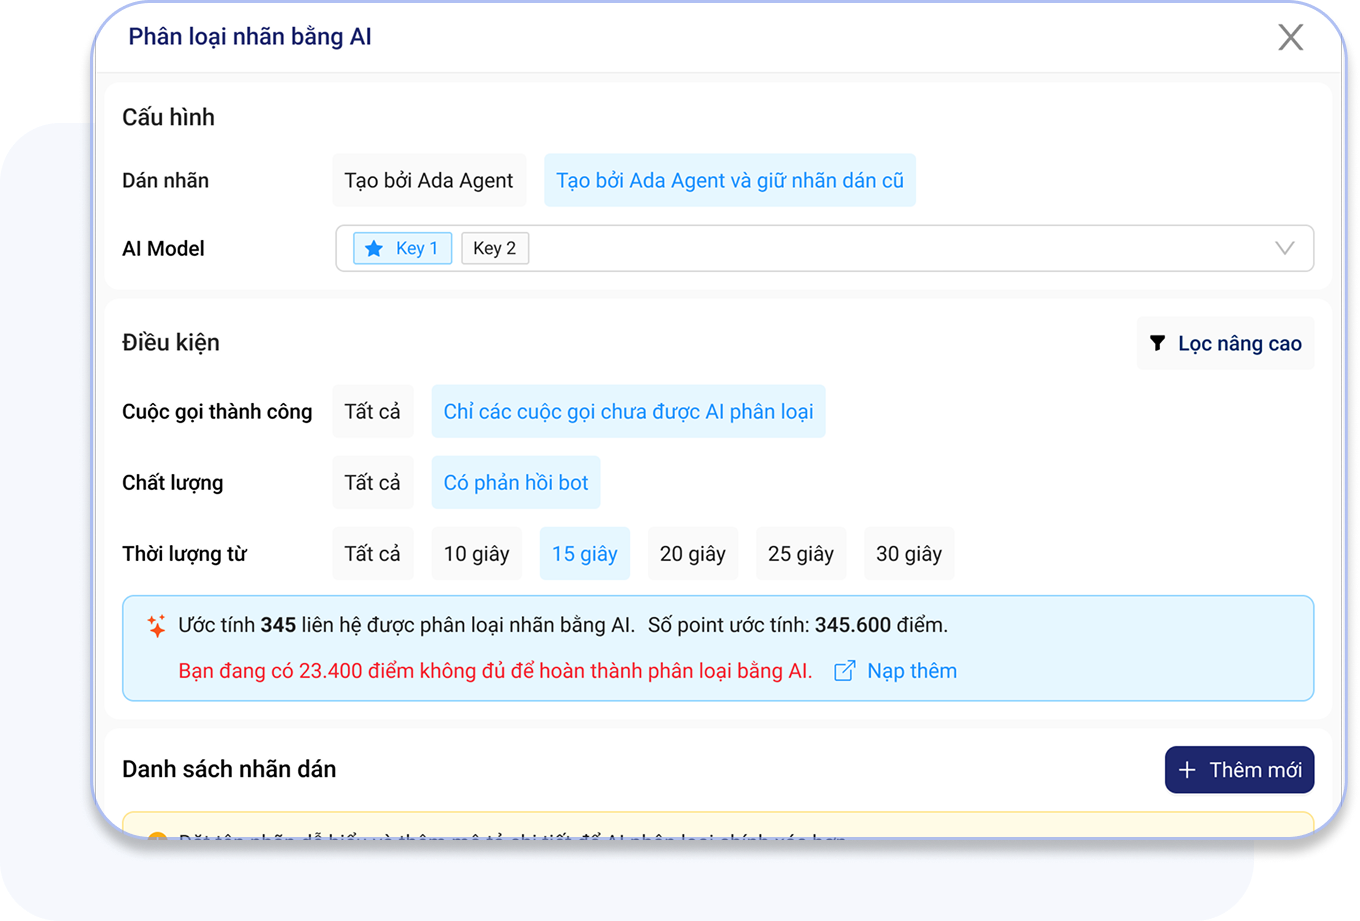1360x921 pixels.
Task: Expand the AI Model dropdown chevron
Action: [1284, 248]
